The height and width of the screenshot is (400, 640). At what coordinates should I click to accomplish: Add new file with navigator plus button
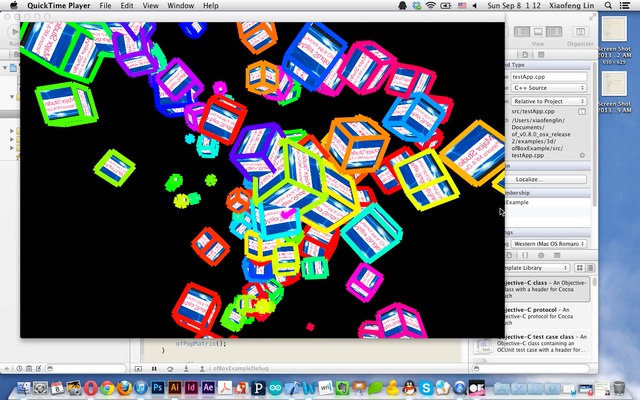click(x=7, y=369)
